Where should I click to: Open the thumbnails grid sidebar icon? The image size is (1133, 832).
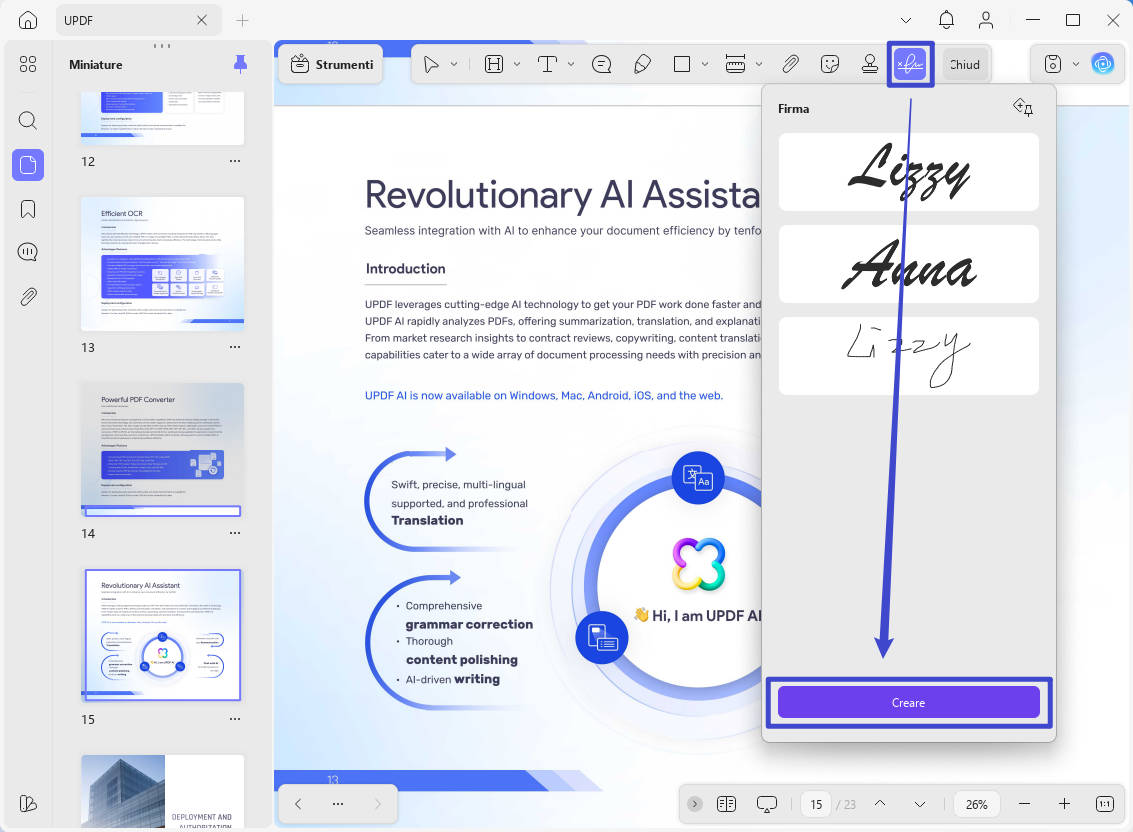tap(27, 64)
